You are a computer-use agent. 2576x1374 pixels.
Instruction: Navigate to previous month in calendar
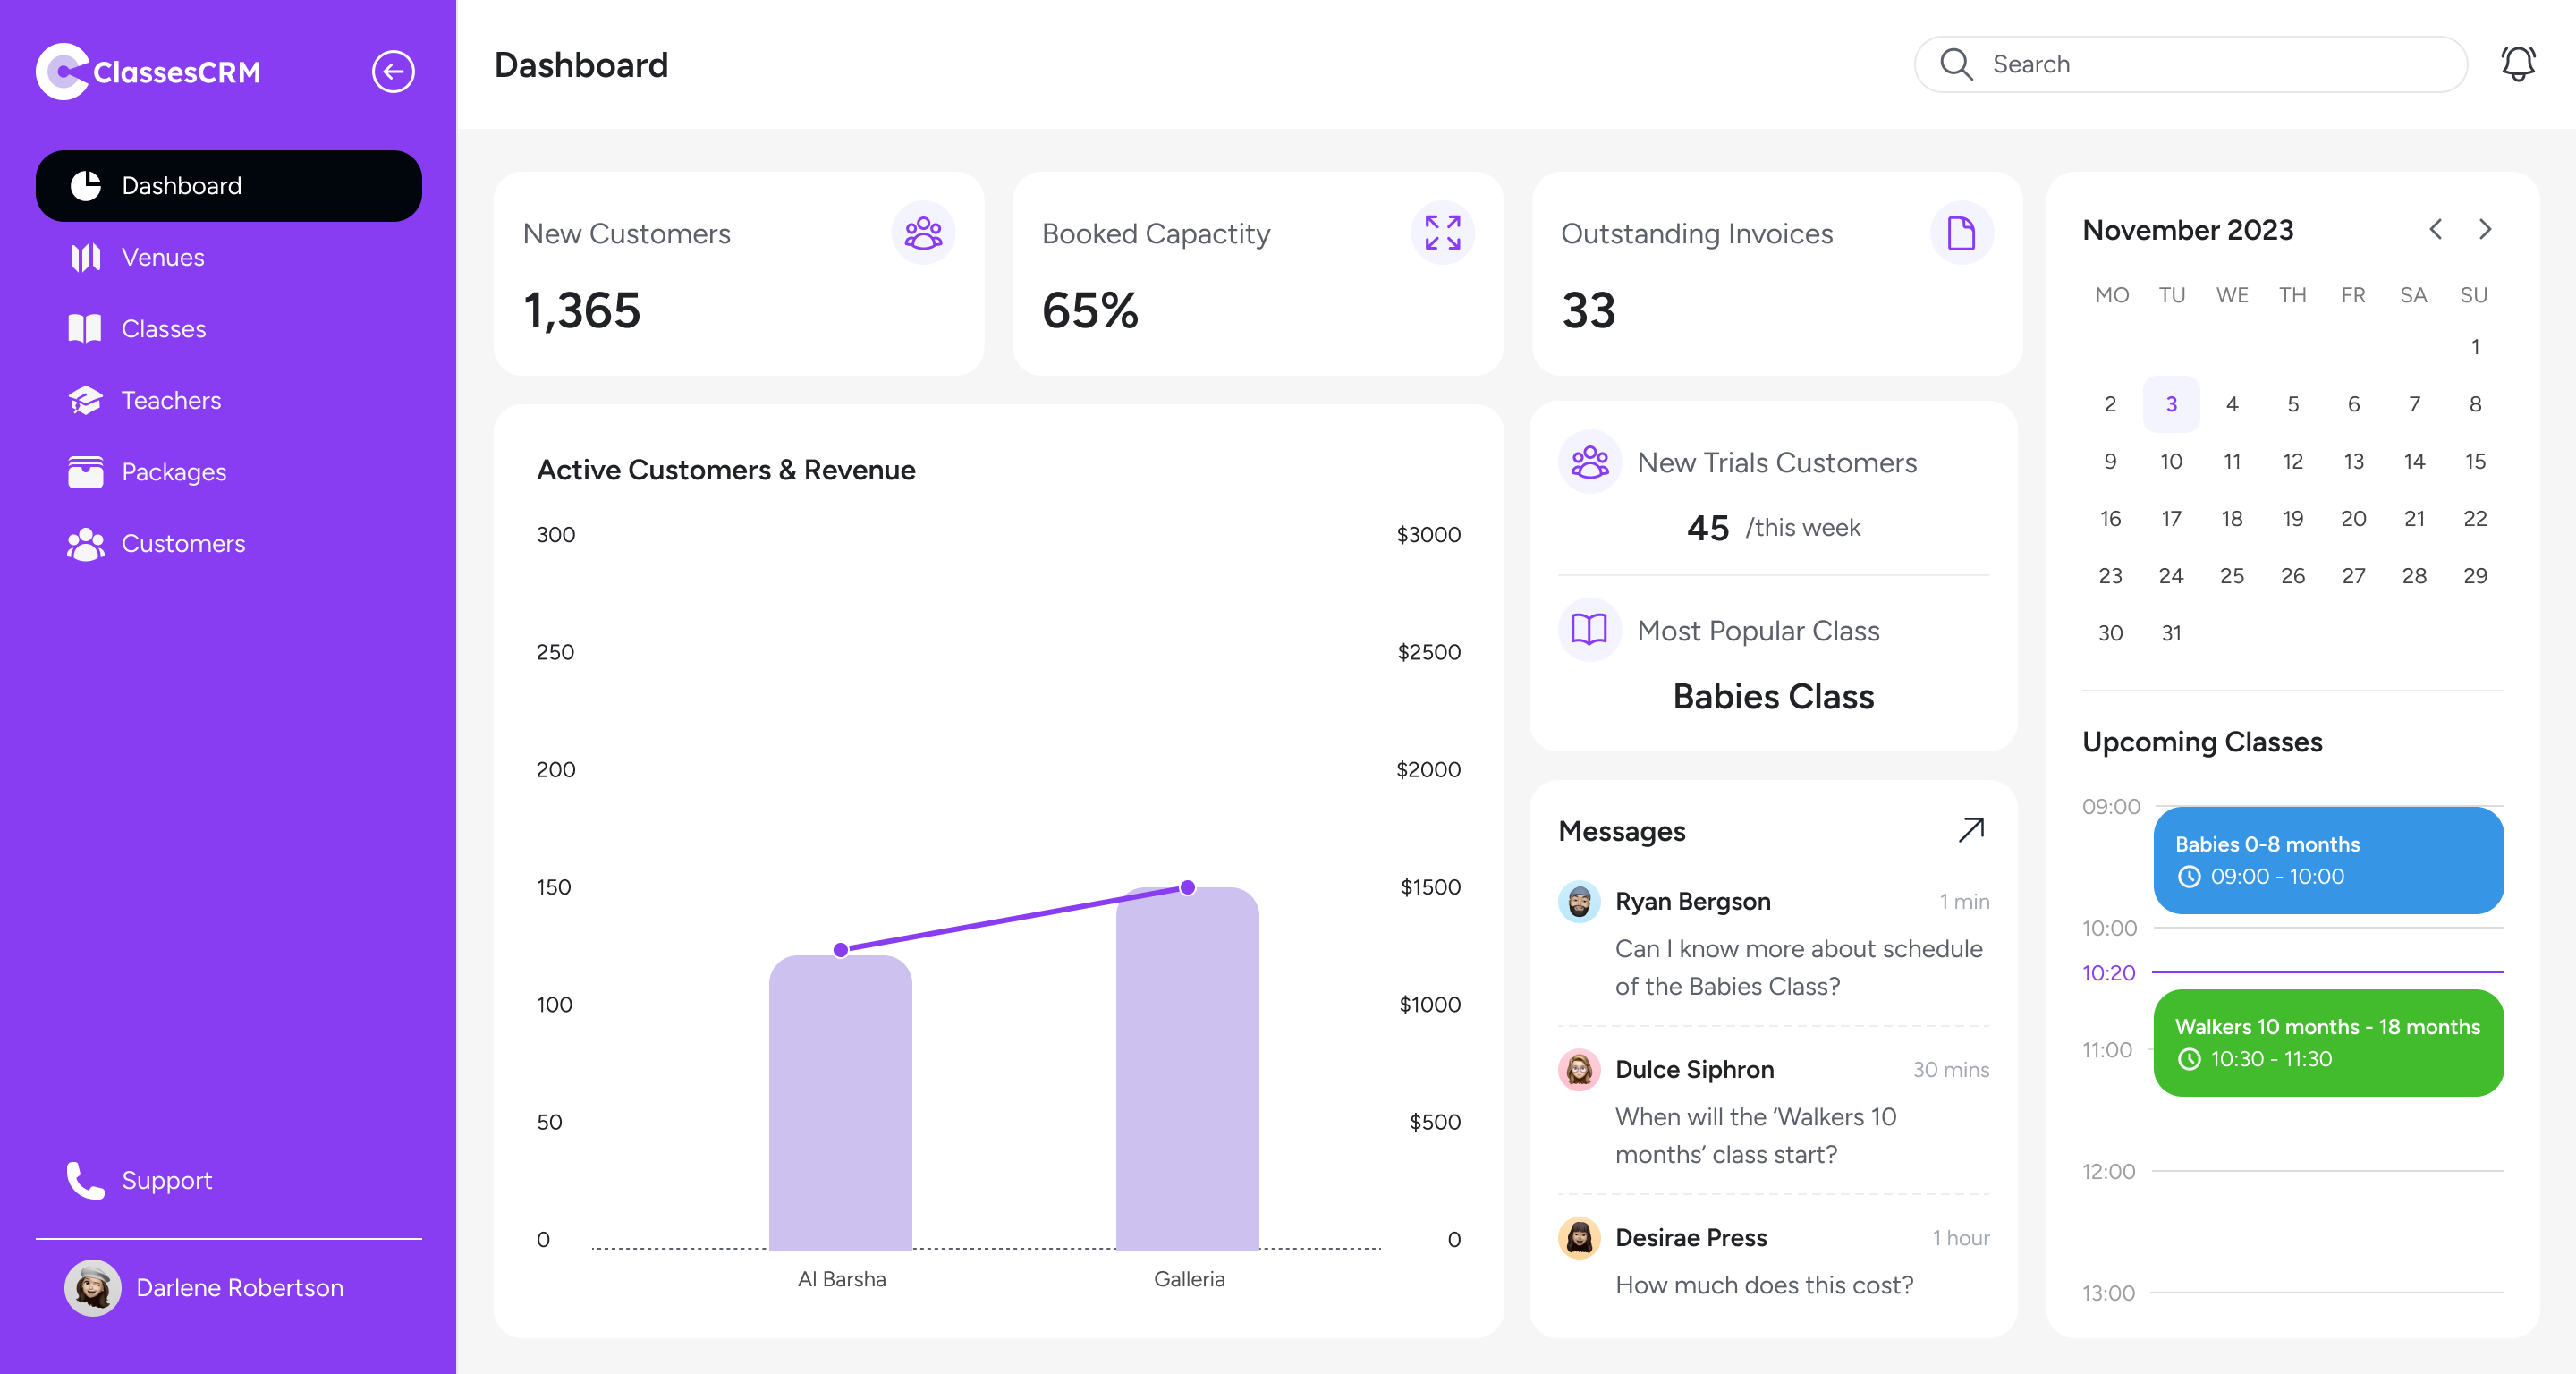(2435, 229)
